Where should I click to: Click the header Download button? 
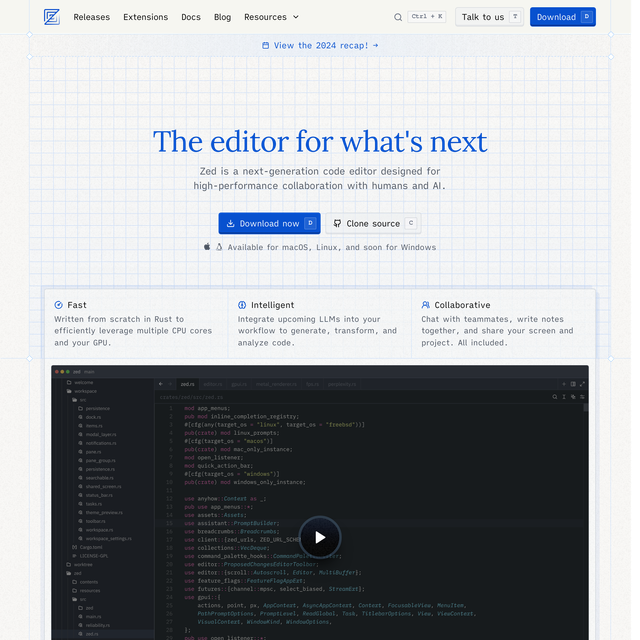[x=563, y=17]
